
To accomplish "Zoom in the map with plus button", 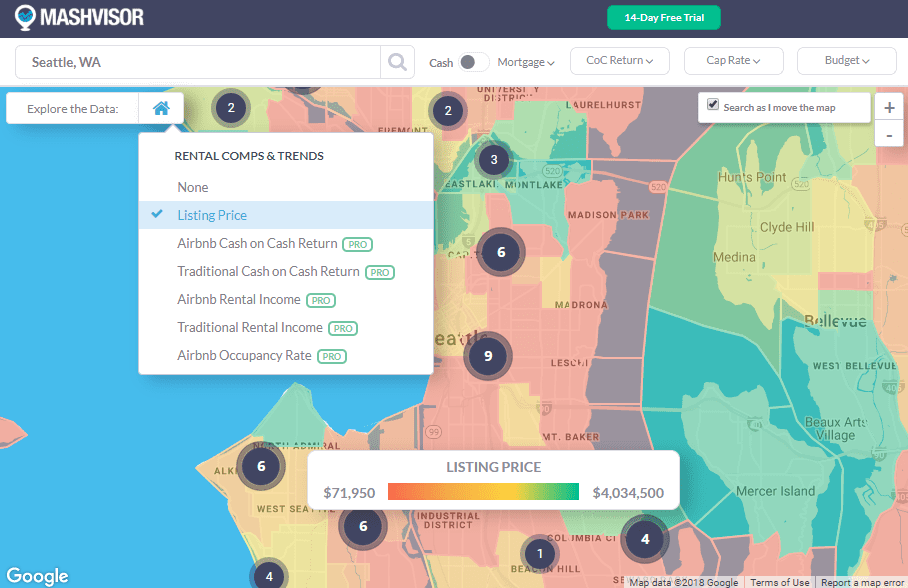I will click(x=889, y=108).
